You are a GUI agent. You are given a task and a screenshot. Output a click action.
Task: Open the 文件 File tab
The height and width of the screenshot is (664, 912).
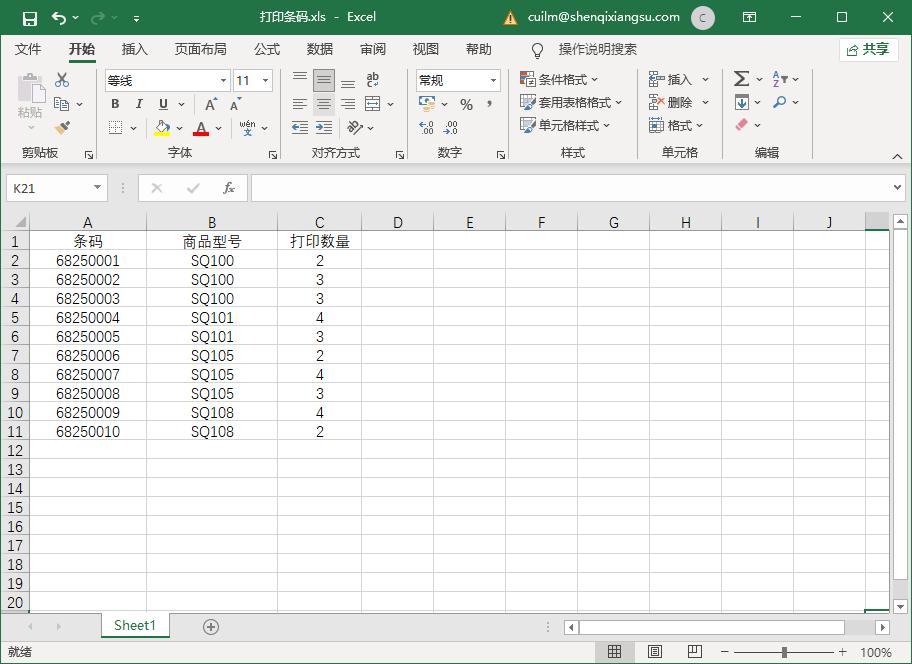tap(28, 49)
